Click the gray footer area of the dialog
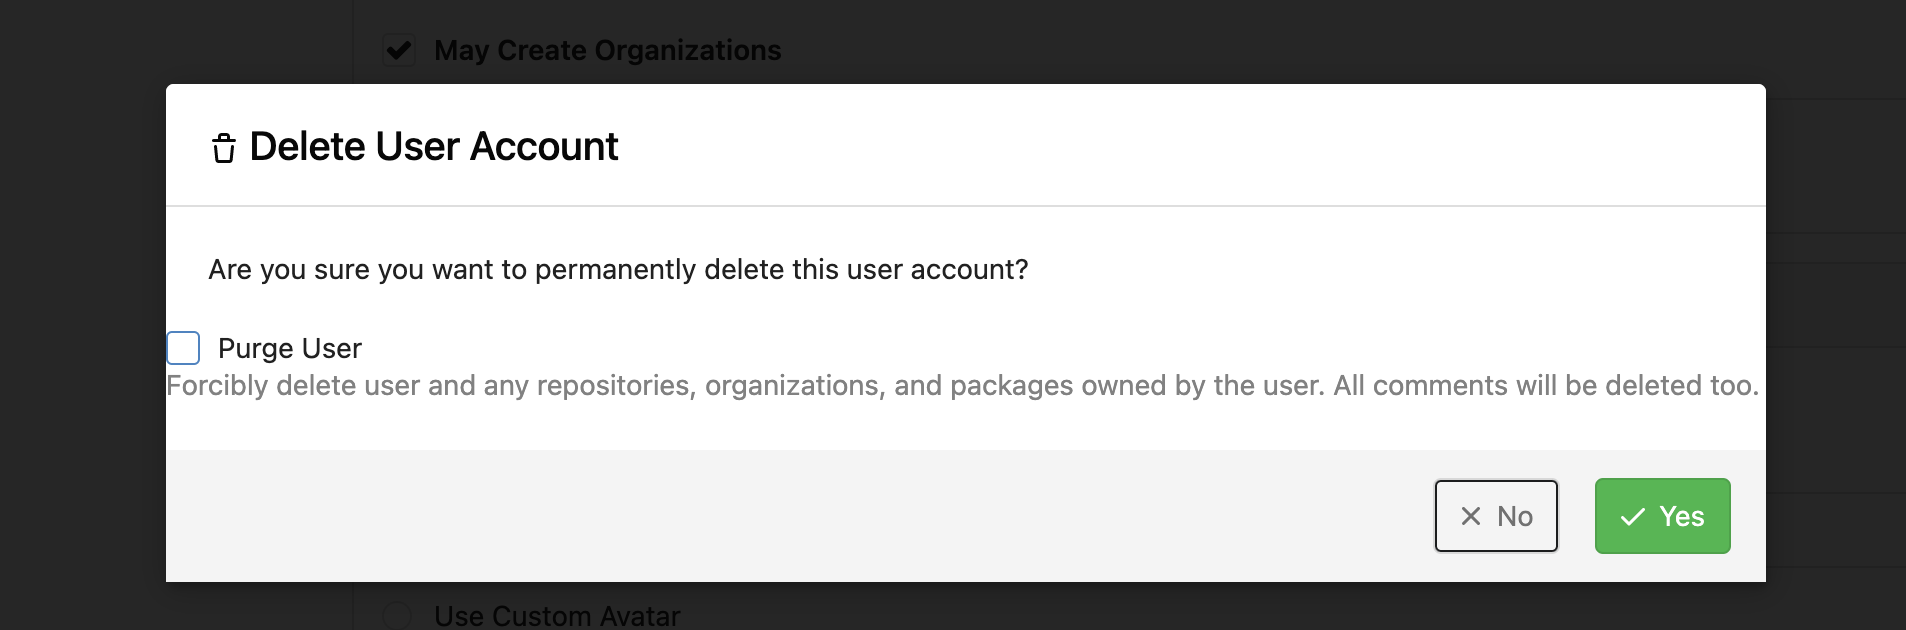This screenshot has height=630, width=1906. 800,516
